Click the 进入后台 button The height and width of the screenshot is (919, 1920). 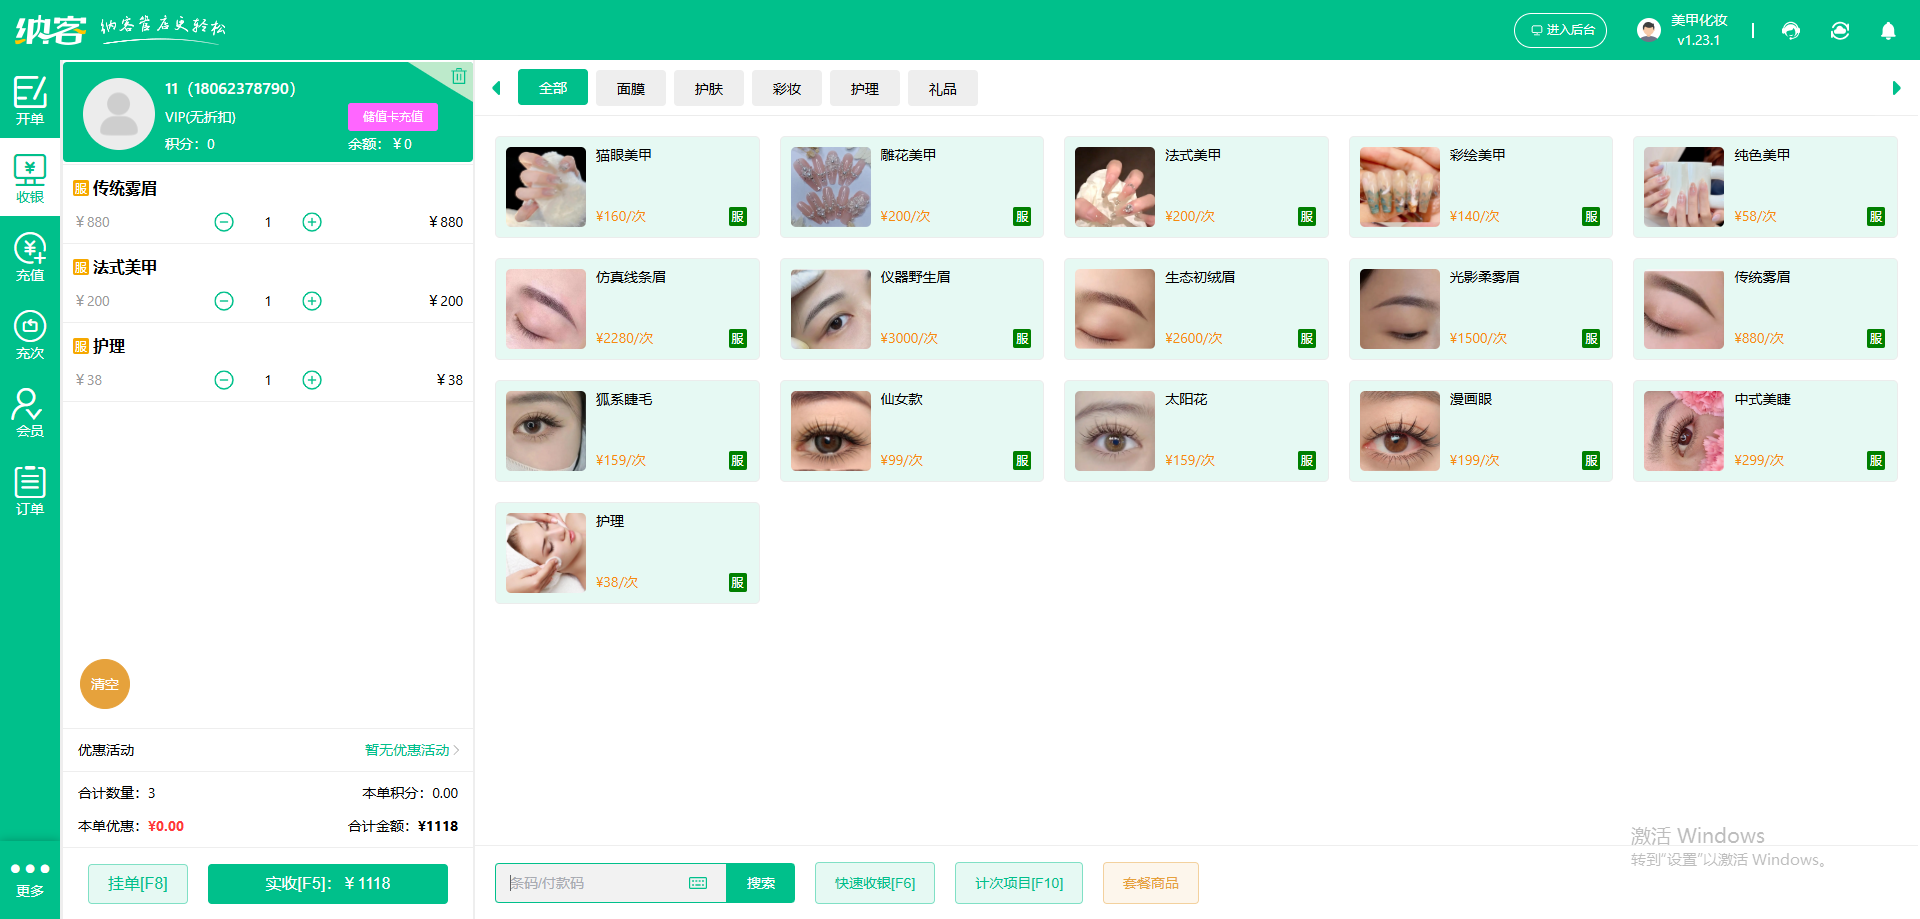[1560, 30]
